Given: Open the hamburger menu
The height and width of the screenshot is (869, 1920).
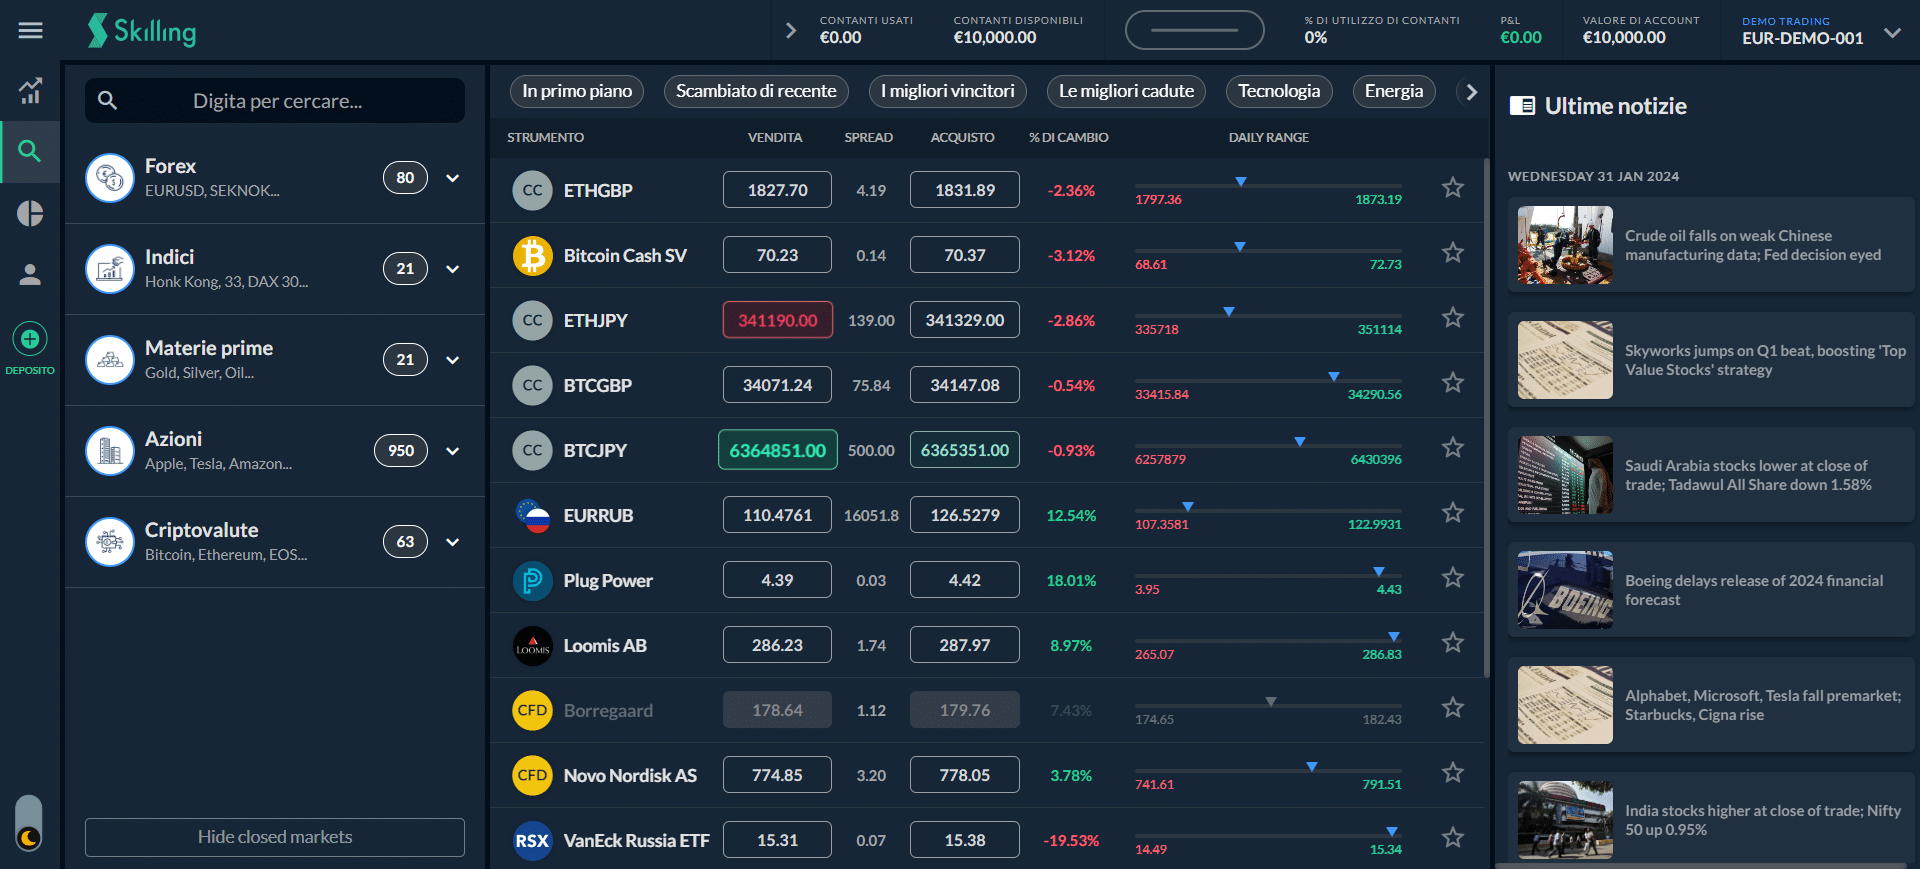Looking at the screenshot, I should [31, 31].
